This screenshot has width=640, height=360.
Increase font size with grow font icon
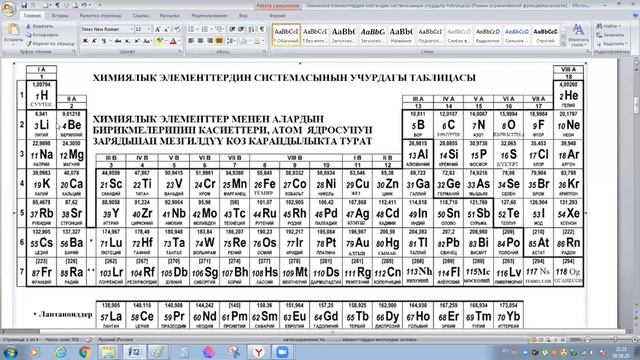[x=158, y=29]
